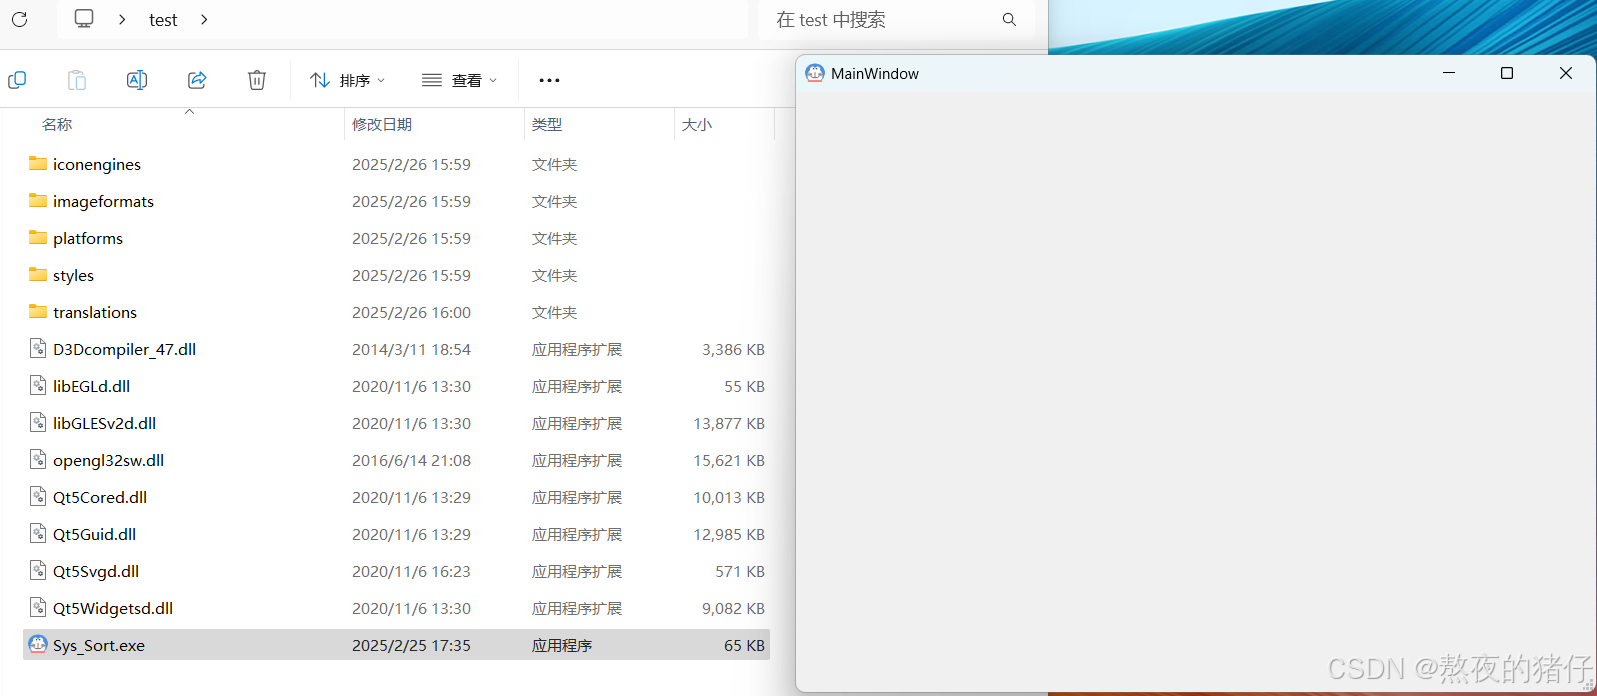Click the date 2016/6/14 21:08
The image size is (1597, 696).
(411, 460)
